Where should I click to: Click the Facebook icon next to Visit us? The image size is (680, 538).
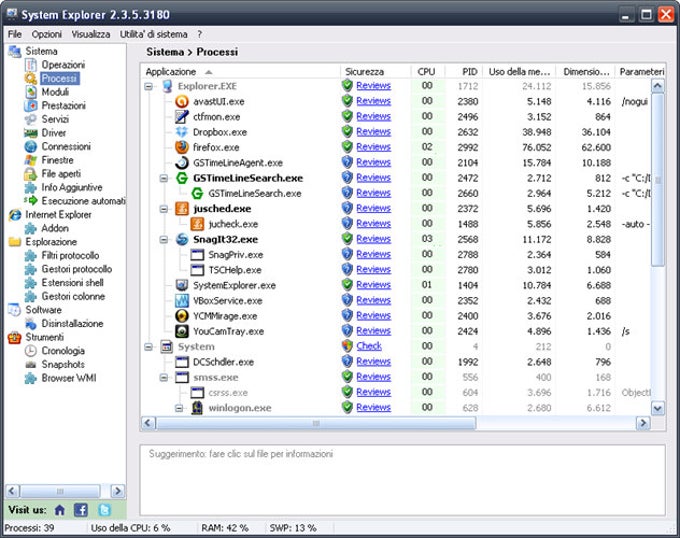coord(81,510)
